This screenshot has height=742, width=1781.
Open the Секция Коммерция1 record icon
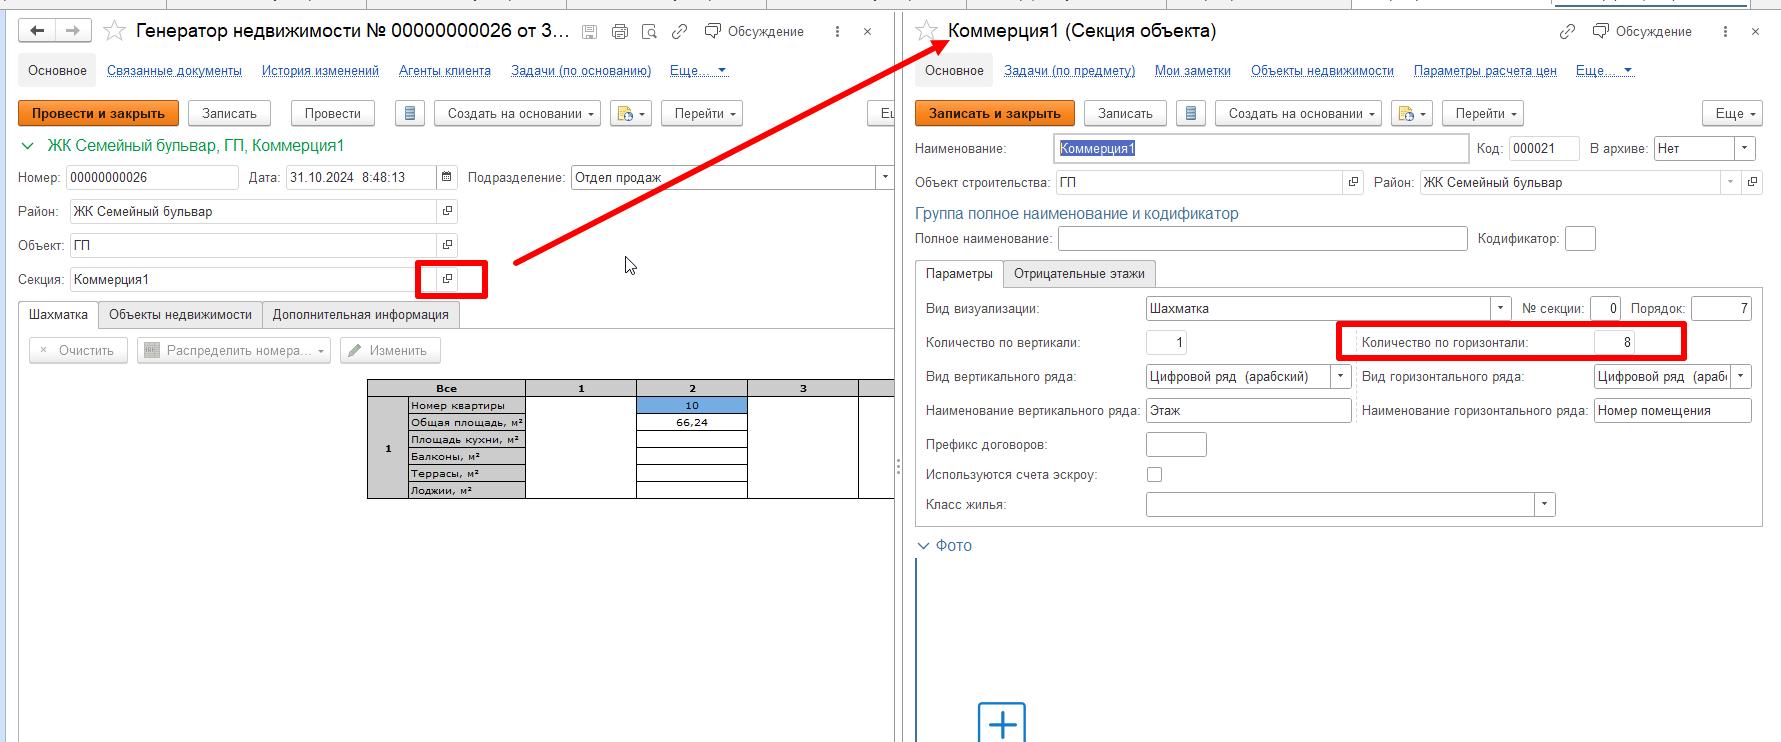447,279
